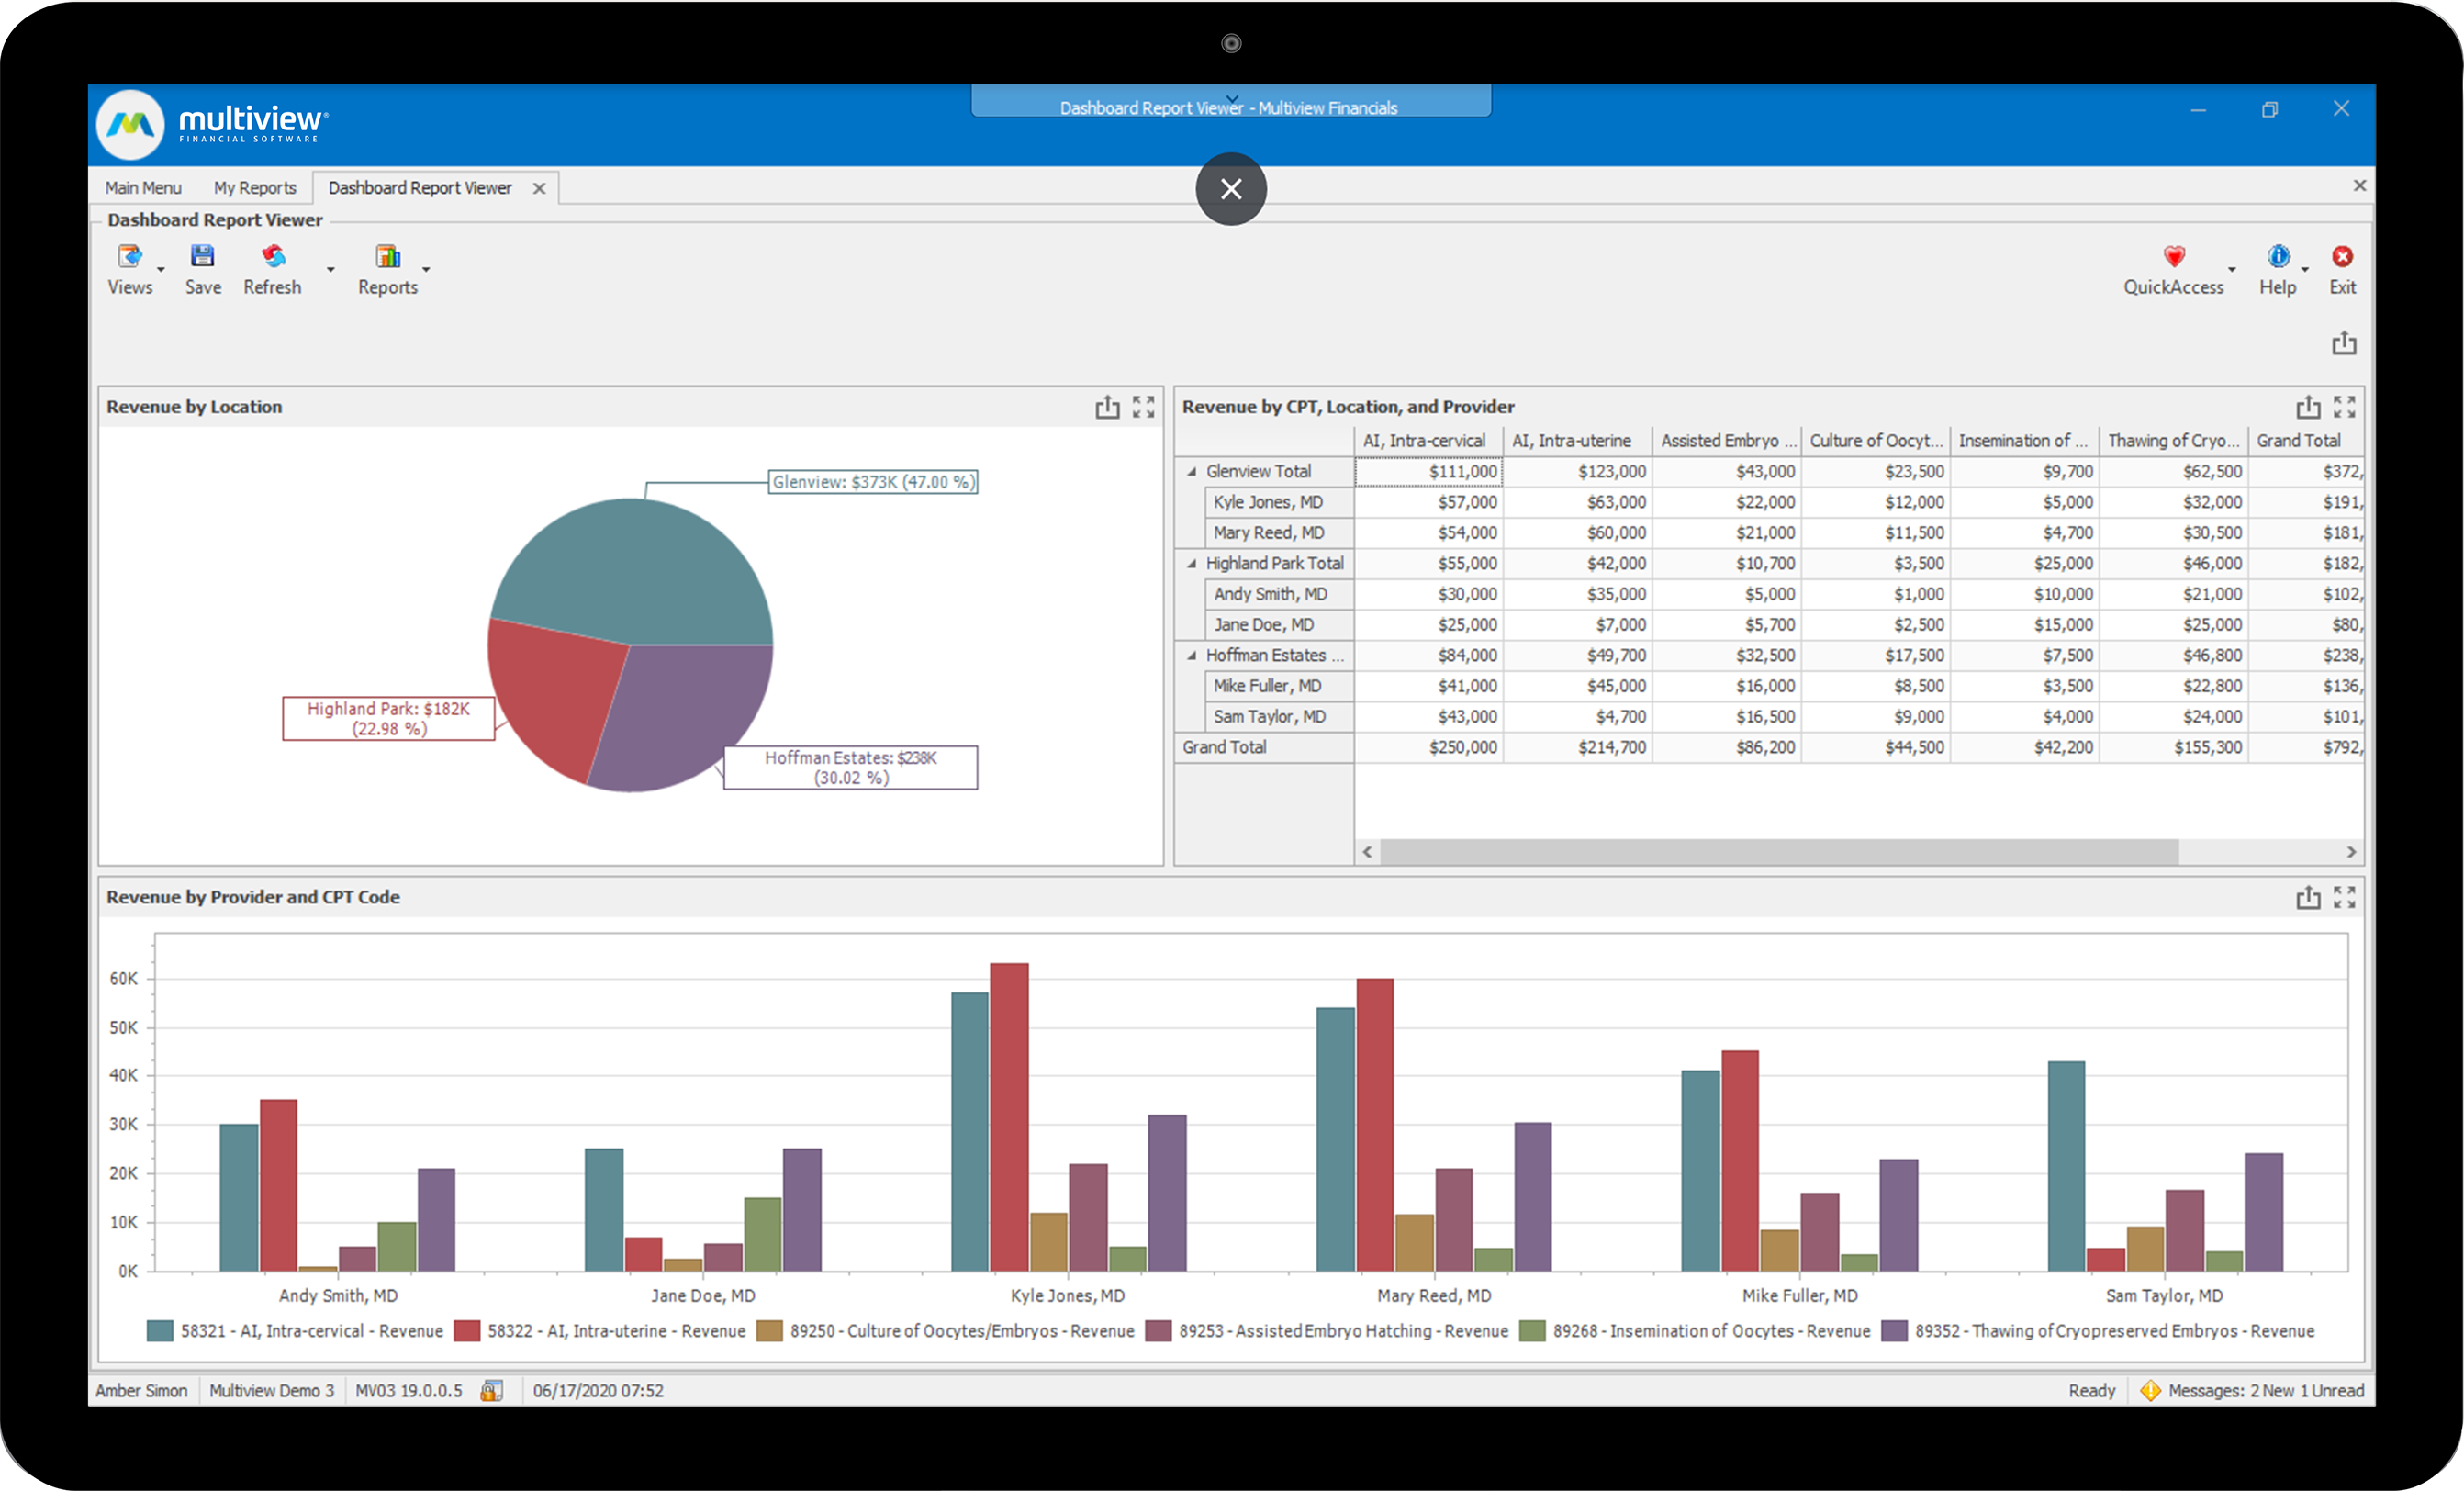Screen dimensions: 2464x1491
Task: Open the Reports dropdown arrow
Action: click(425, 272)
